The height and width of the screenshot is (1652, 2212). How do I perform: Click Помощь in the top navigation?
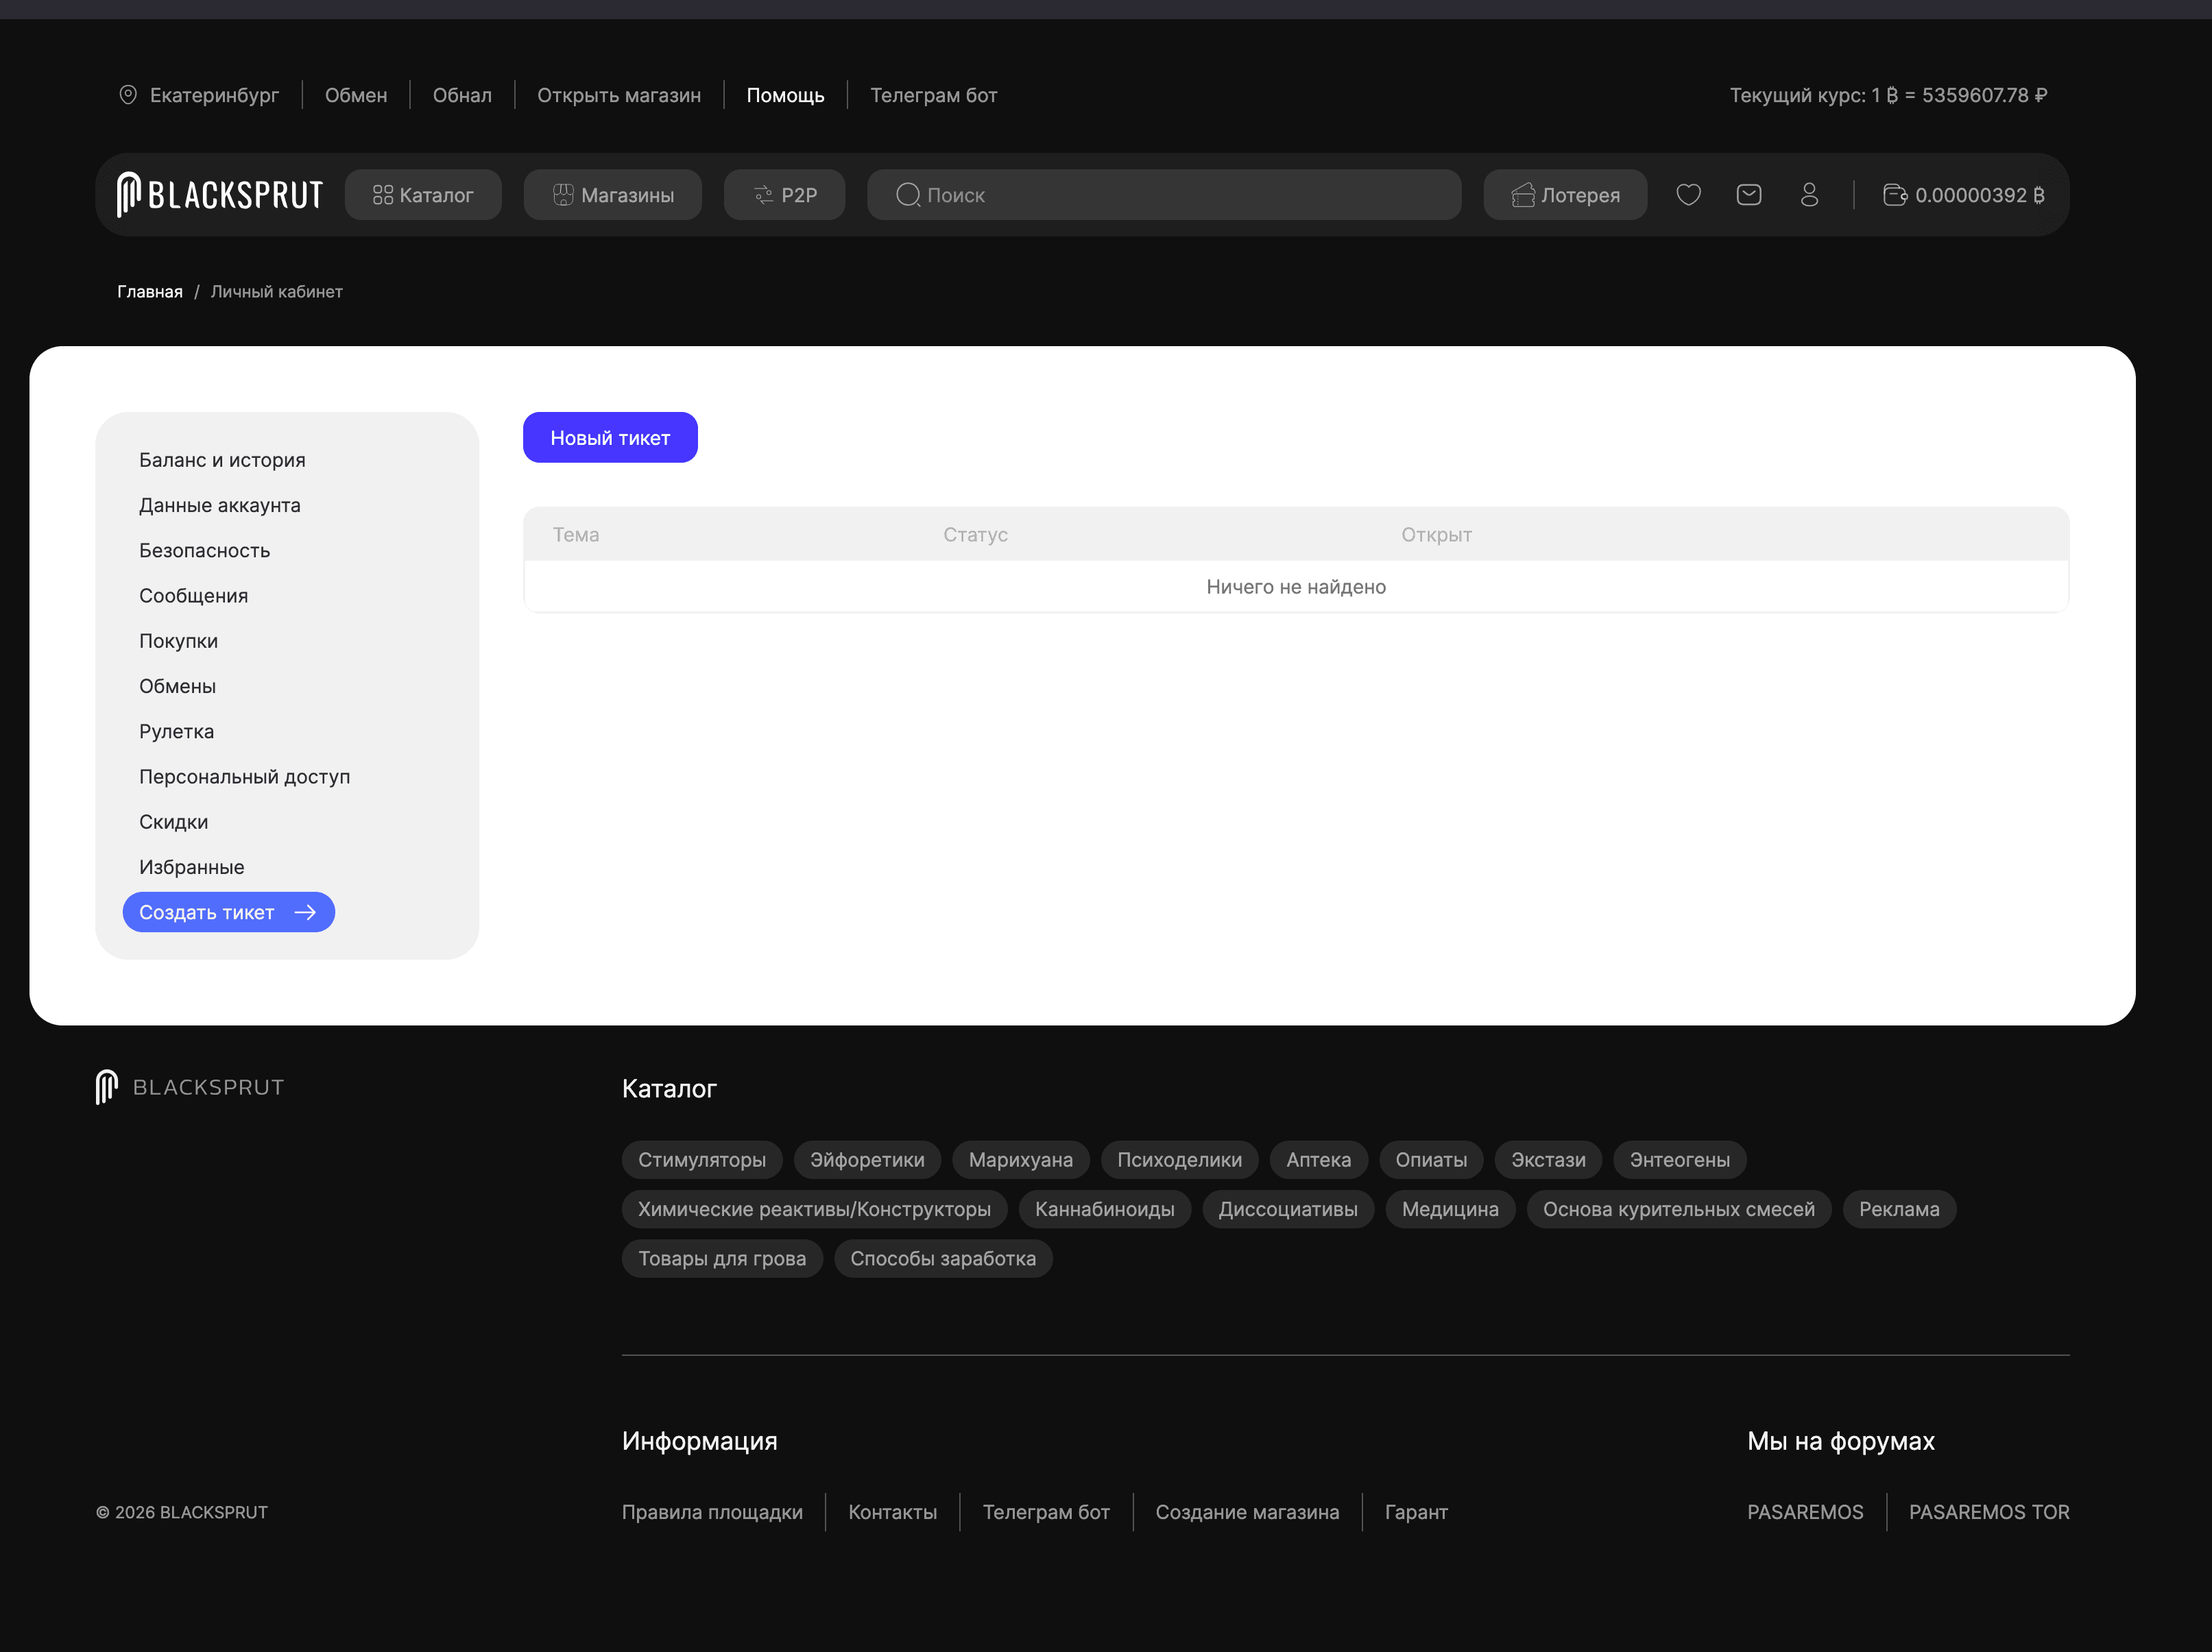coord(785,95)
